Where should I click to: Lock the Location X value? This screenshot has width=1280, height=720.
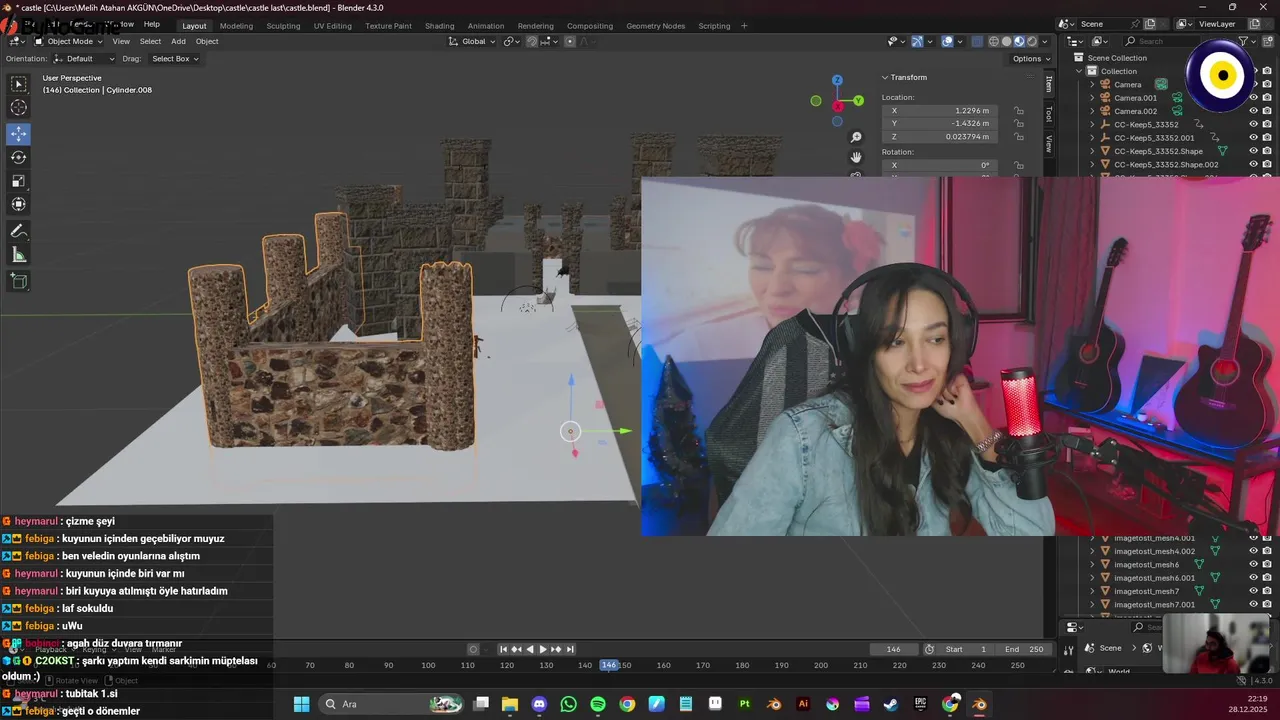(1018, 111)
